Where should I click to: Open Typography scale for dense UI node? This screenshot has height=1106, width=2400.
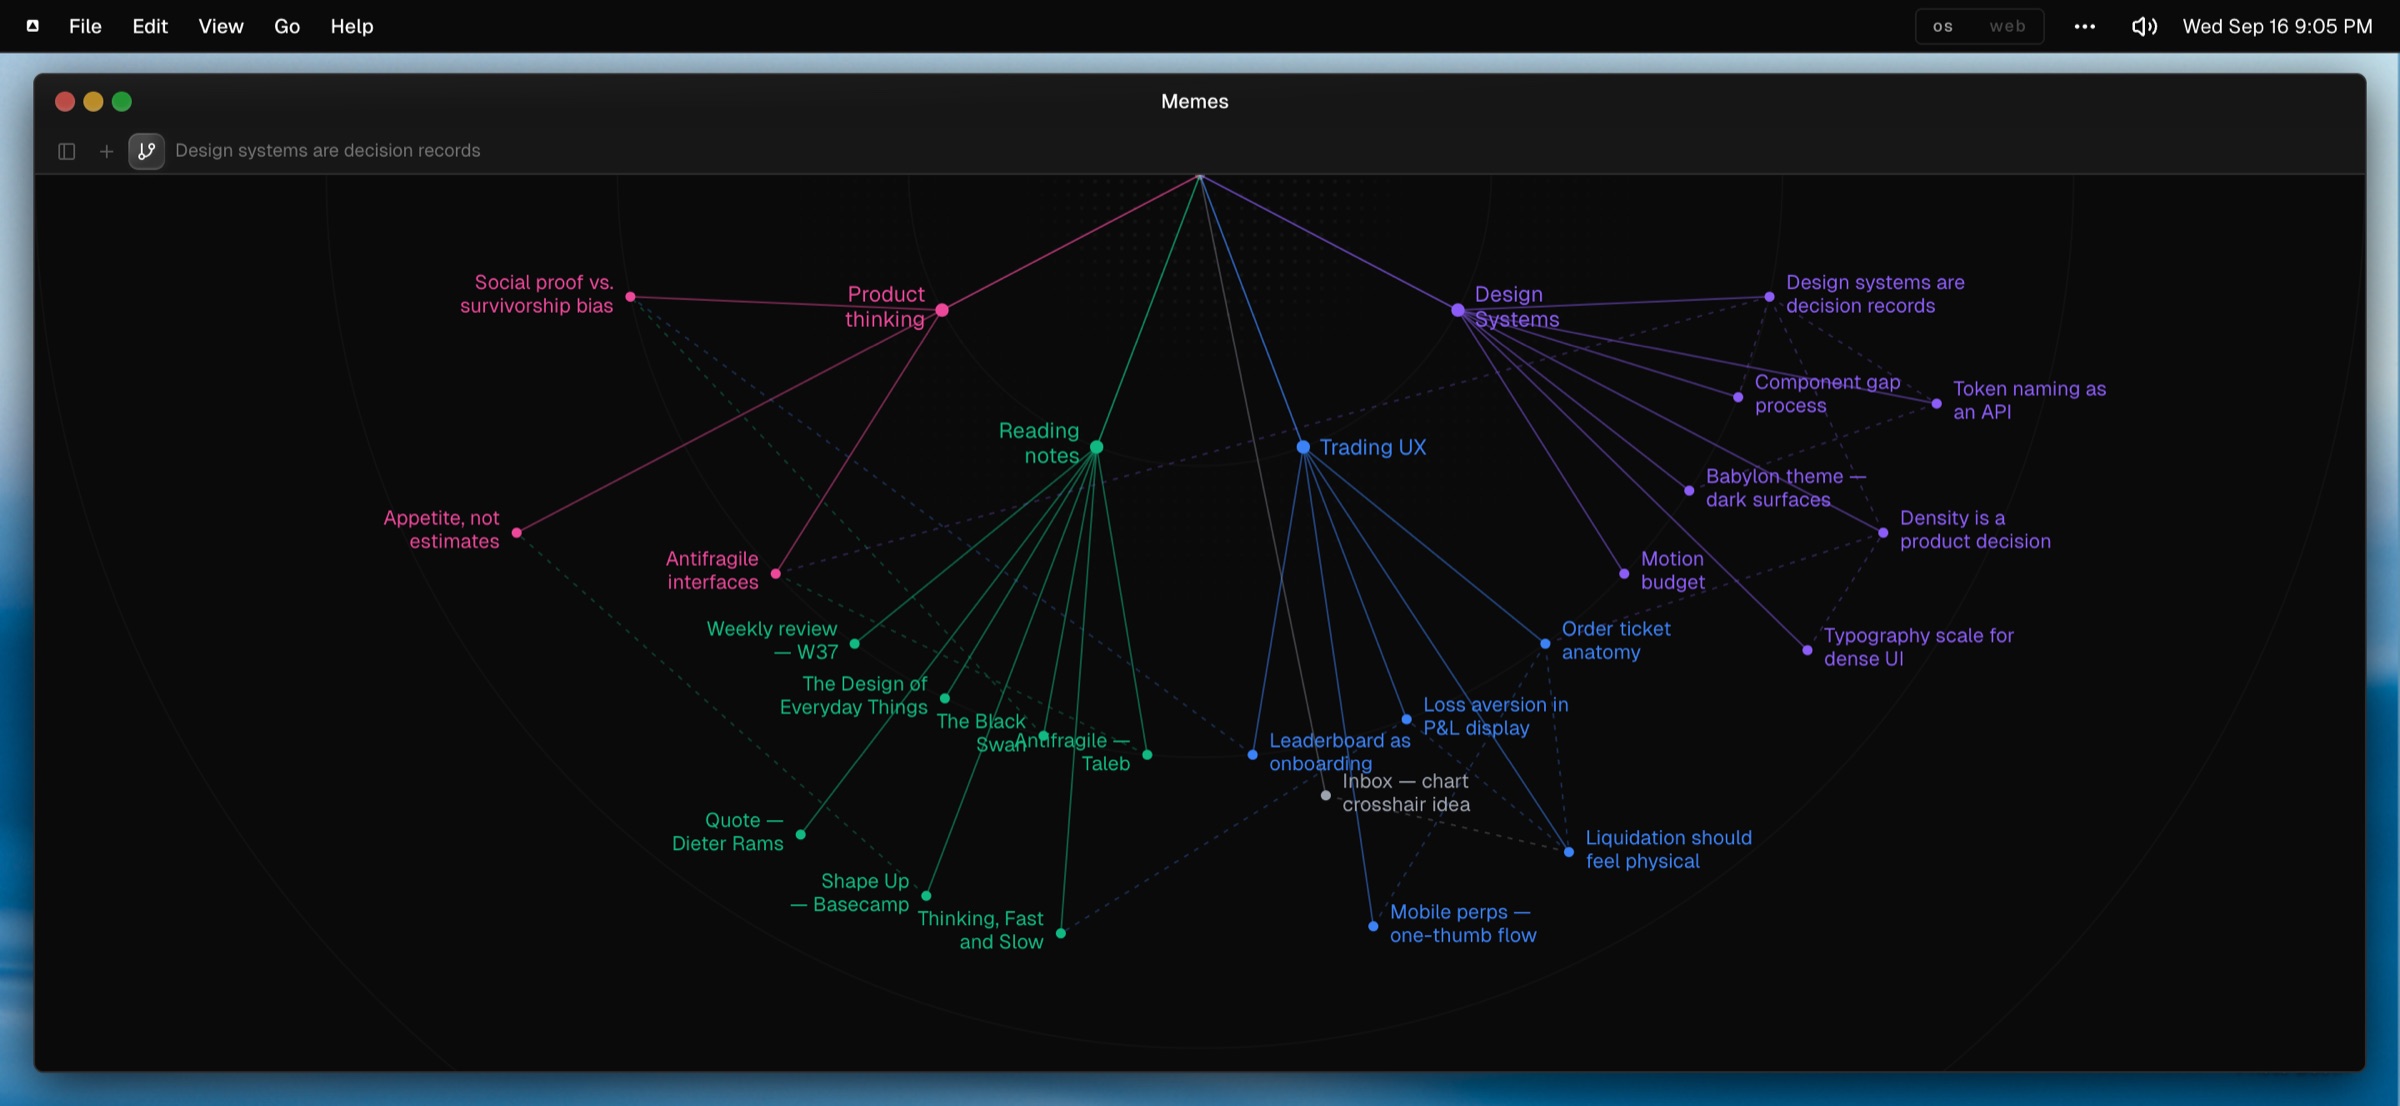click(1807, 650)
